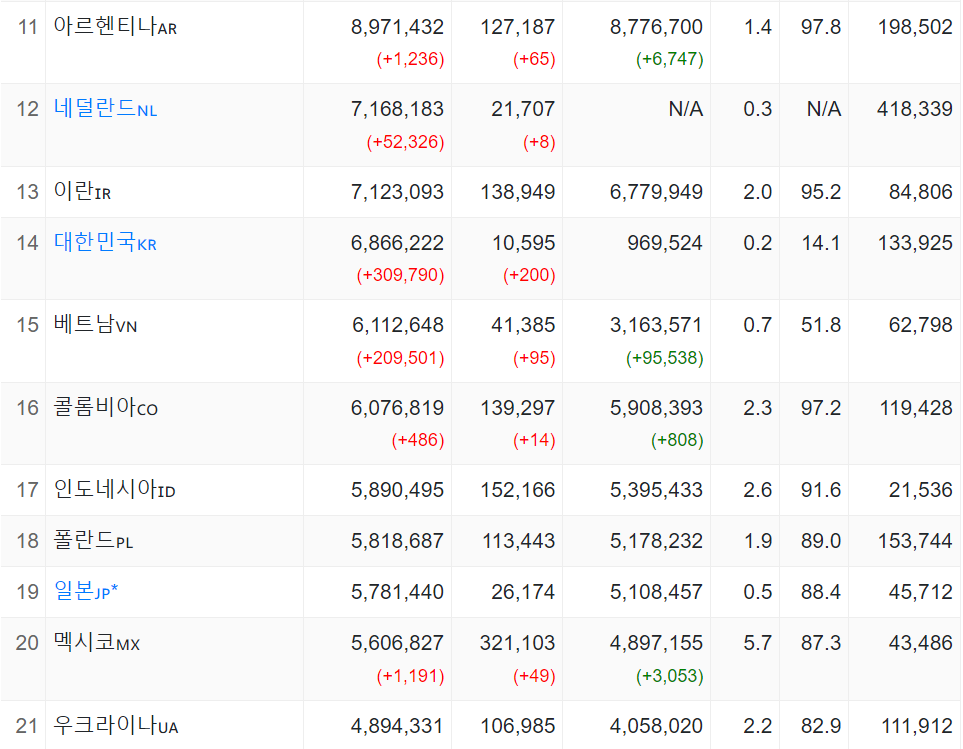
Task: Click Poland's confirmed count 5,818,687
Action: [397, 541]
